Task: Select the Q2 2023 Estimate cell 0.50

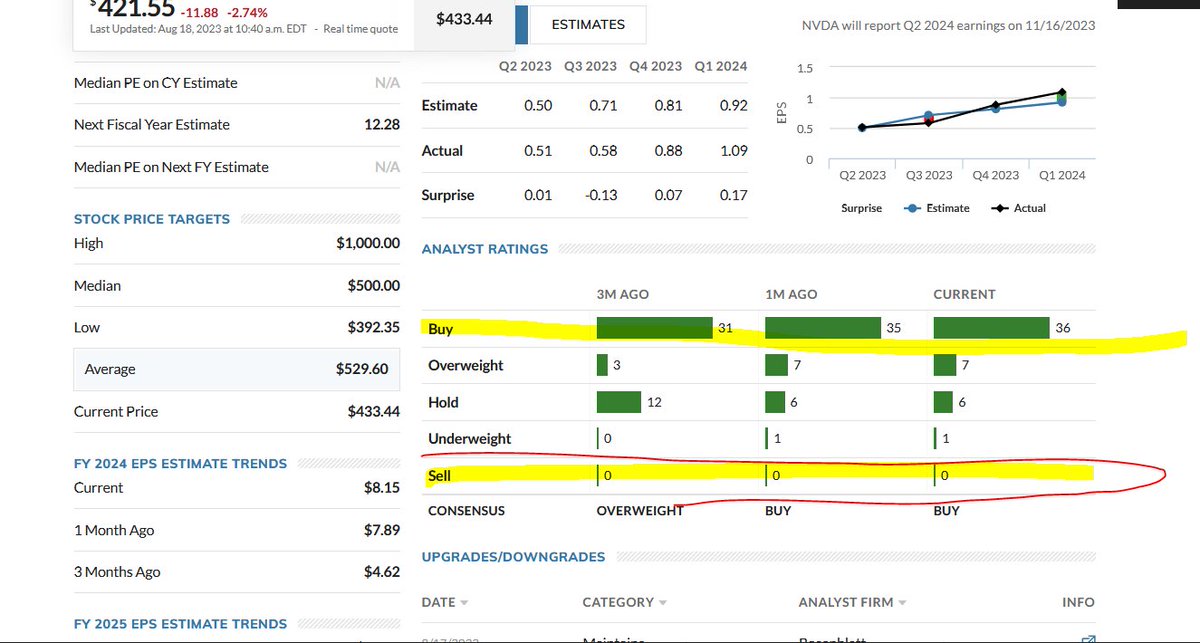Action: 538,105
